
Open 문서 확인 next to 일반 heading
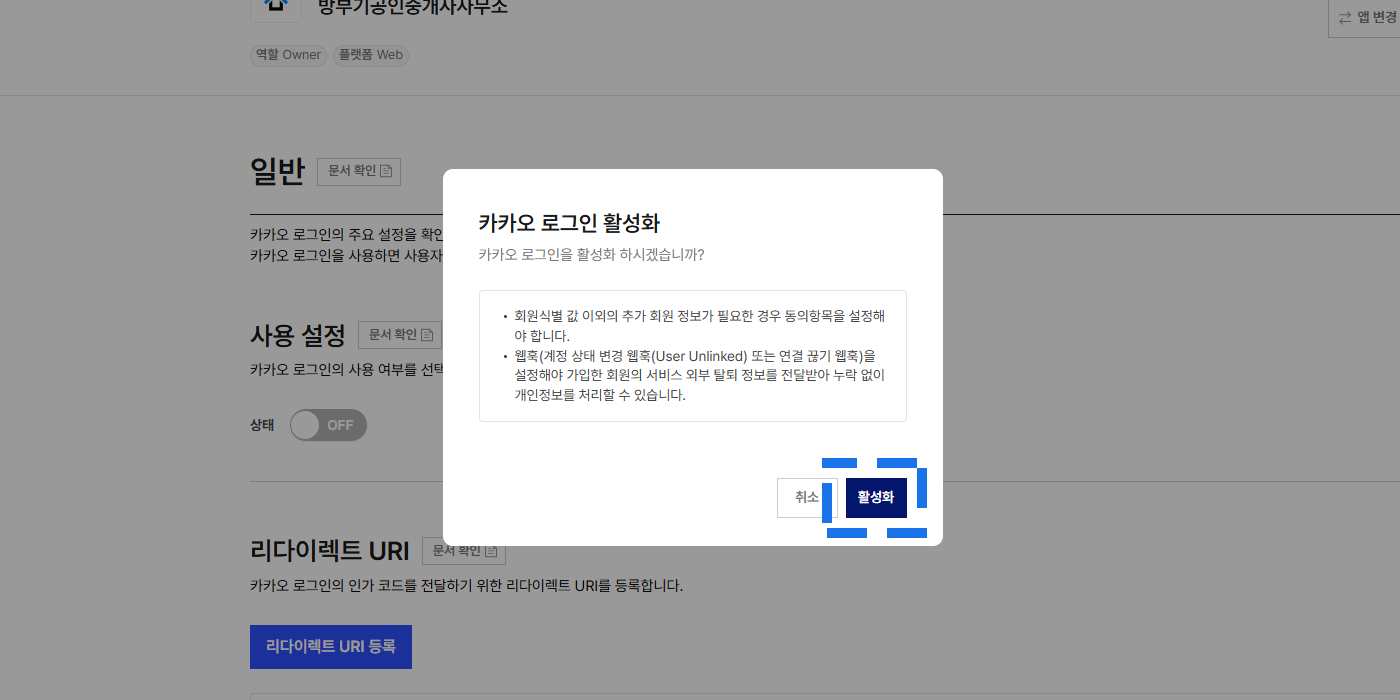(359, 171)
